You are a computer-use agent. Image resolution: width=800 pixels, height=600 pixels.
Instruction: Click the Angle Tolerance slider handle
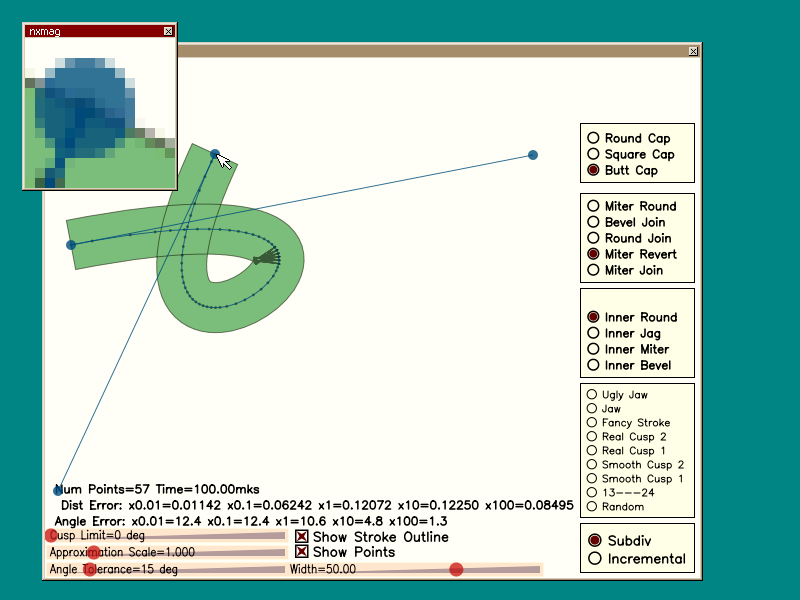point(90,569)
